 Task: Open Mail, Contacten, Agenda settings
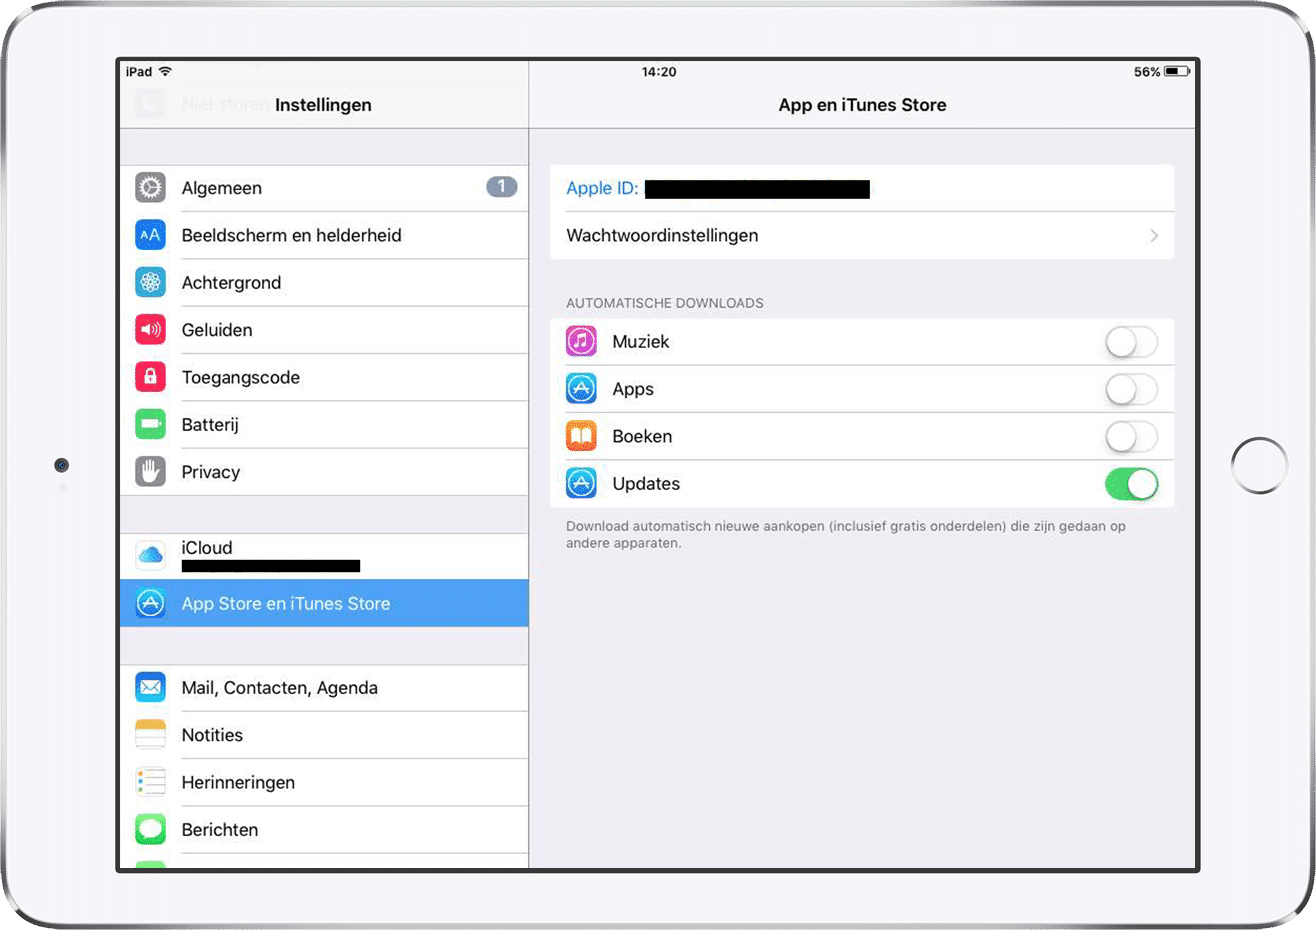[x=324, y=688]
